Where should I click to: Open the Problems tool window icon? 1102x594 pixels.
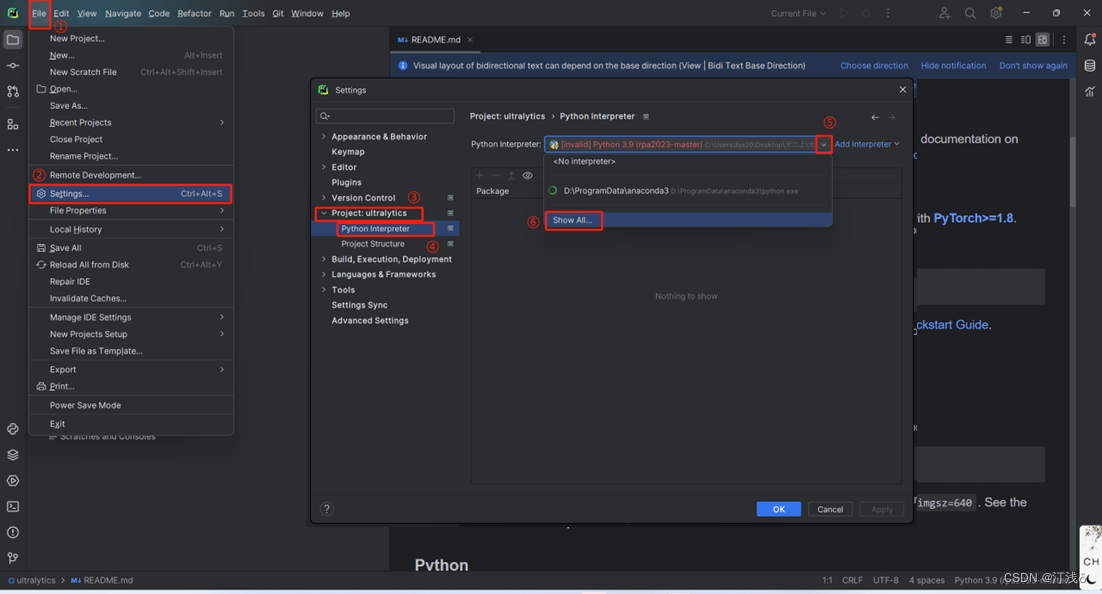click(x=13, y=532)
